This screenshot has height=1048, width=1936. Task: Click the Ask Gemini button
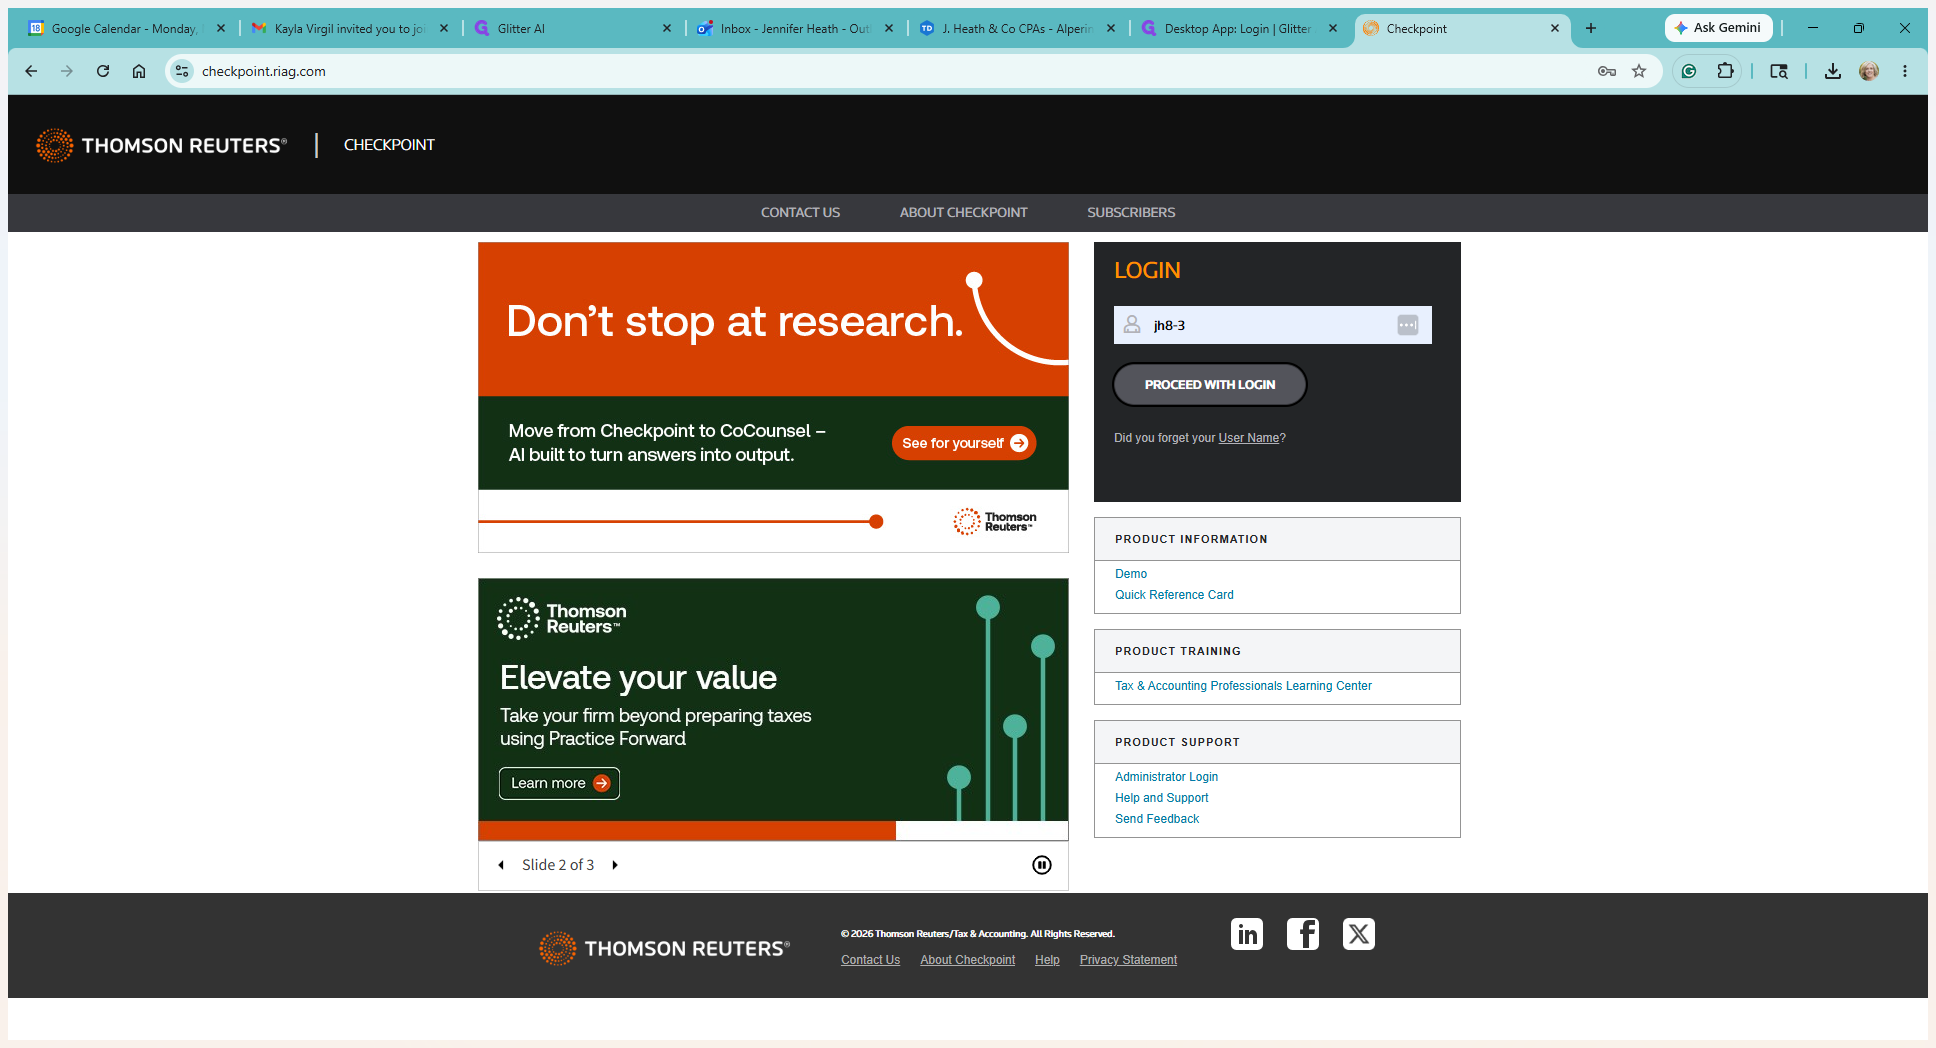click(1718, 28)
